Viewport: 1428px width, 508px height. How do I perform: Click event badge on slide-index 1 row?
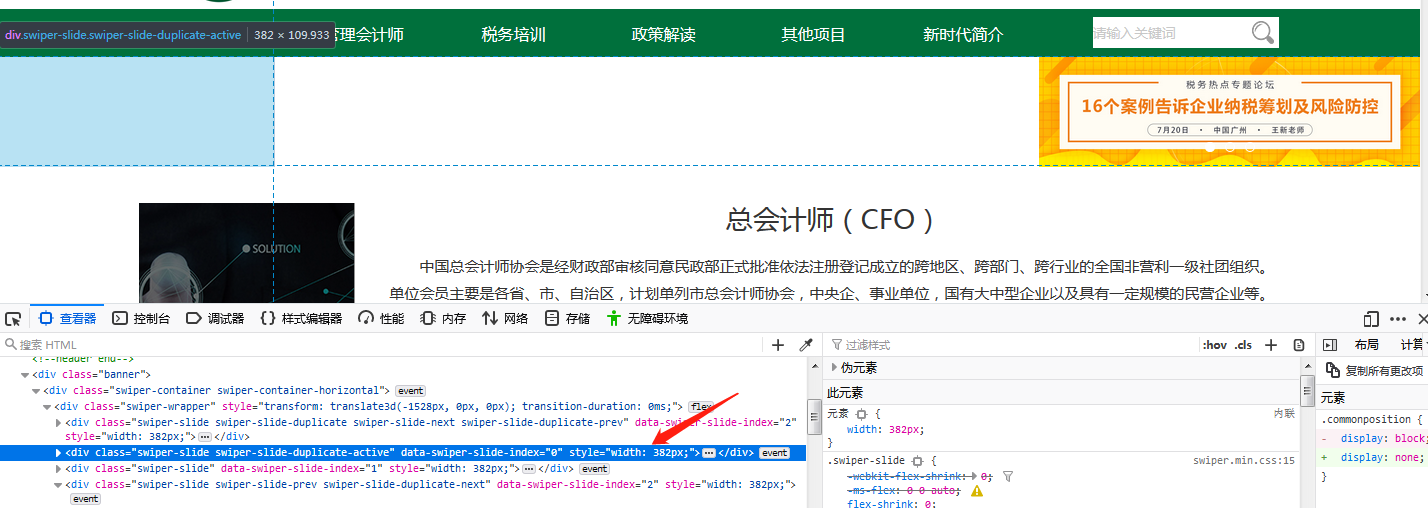(594, 468)
